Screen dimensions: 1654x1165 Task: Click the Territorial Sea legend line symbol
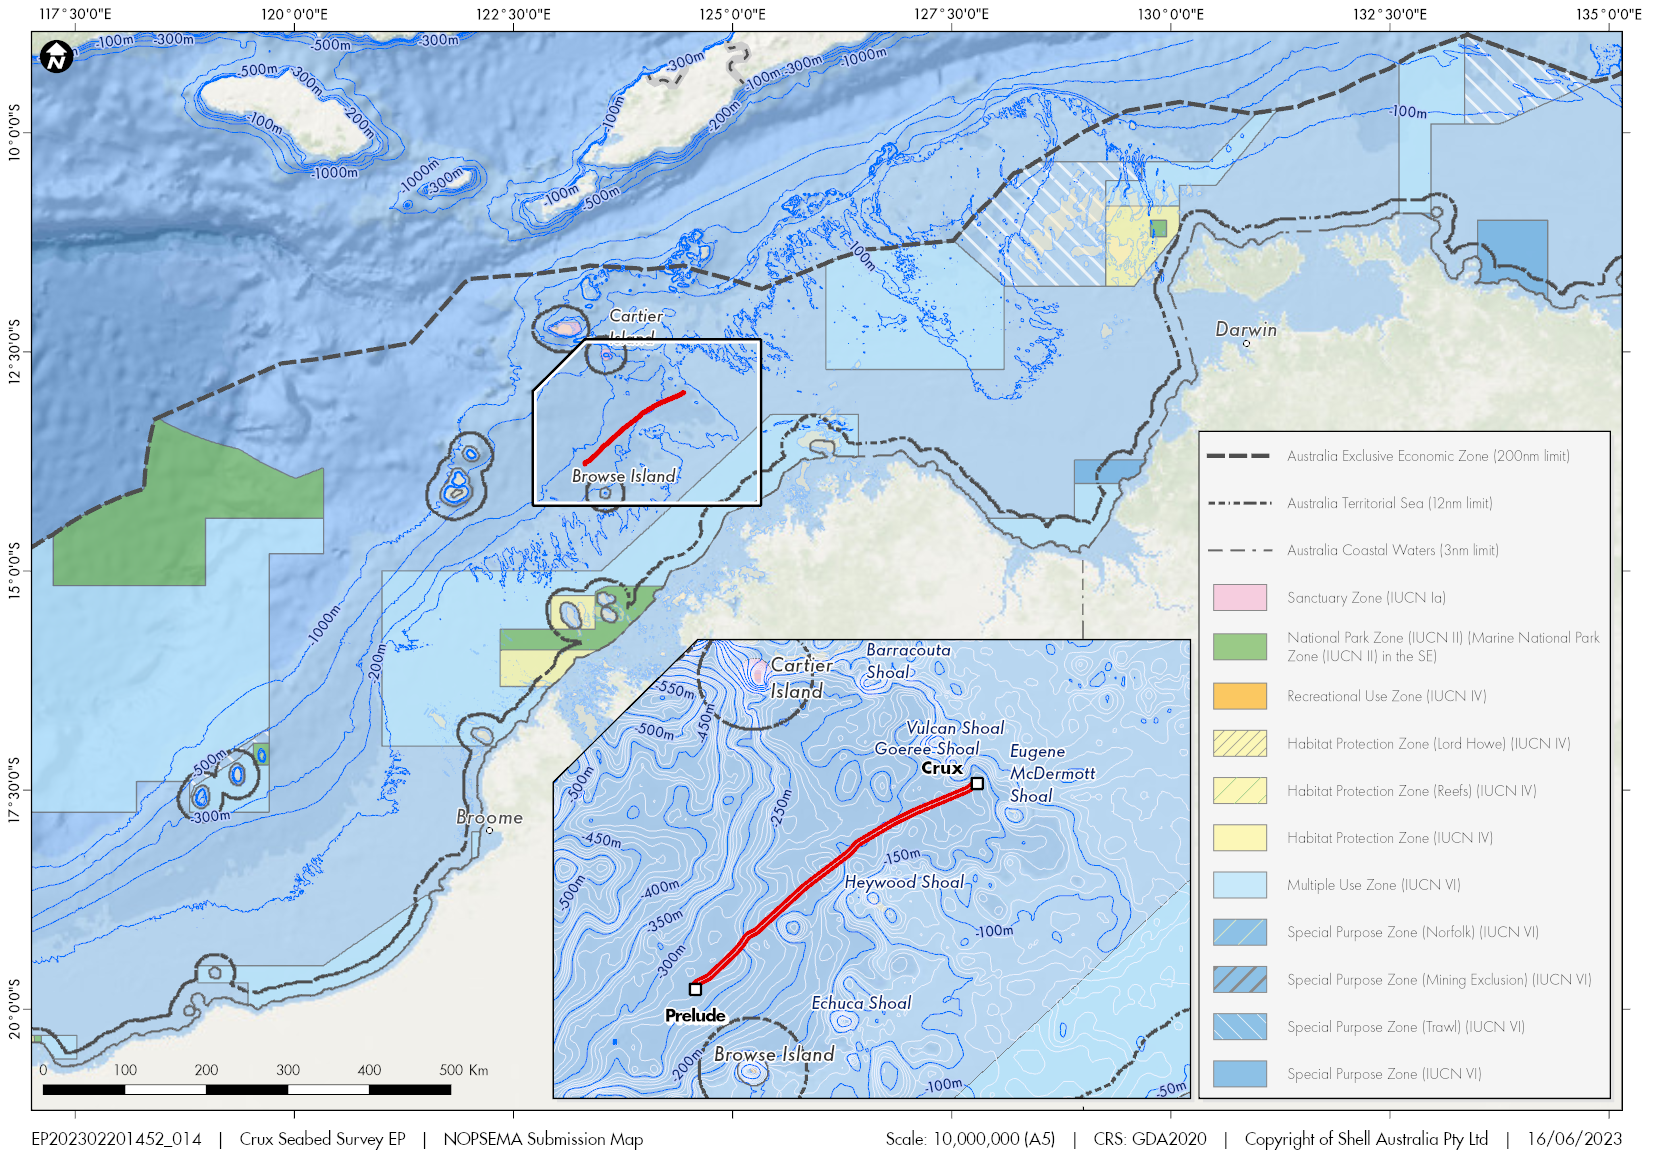pyautogui.click(x=1239, y=503)
